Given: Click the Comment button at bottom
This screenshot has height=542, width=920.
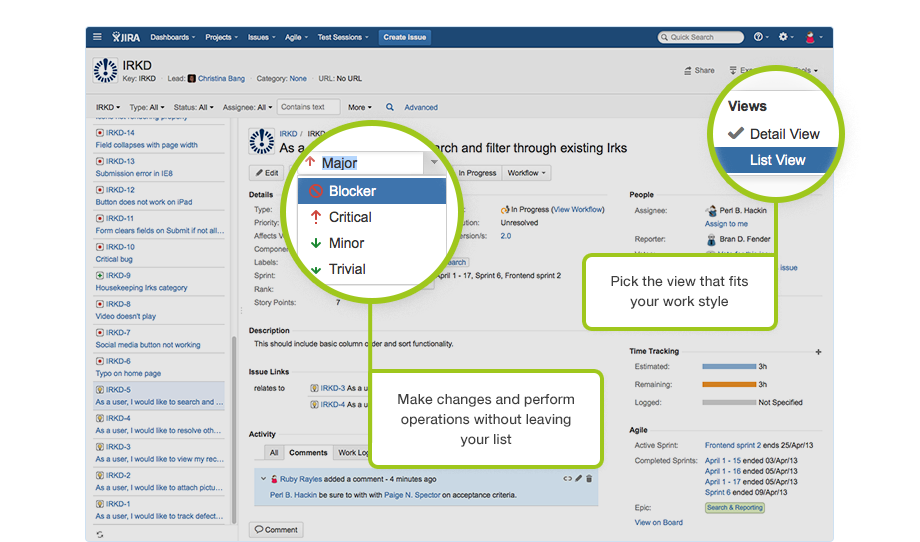Looking at the screenshot, I should click(x=276, y=530).
